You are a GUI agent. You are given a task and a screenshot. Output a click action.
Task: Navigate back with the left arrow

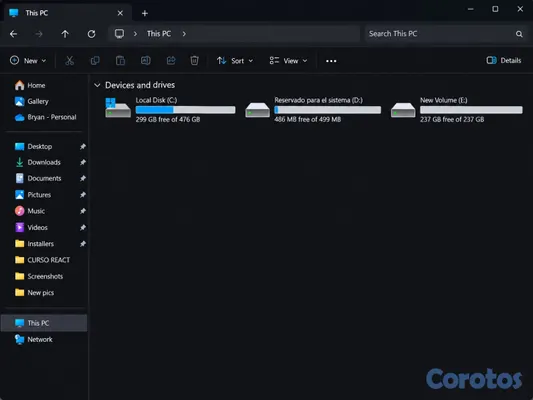tap(14, 34)
